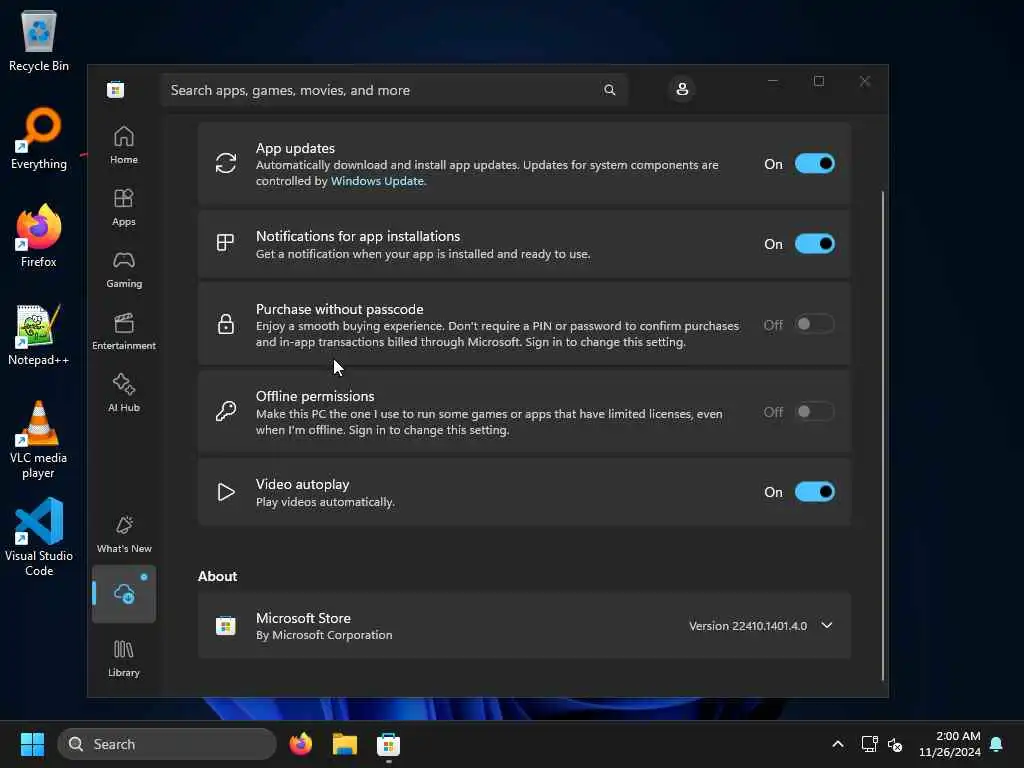Image resolution: width=1024 pixels, height=768 pixels.
Task: Select Everything desktop shortcut
Action: pyautogui.click(x=39, y=138)
